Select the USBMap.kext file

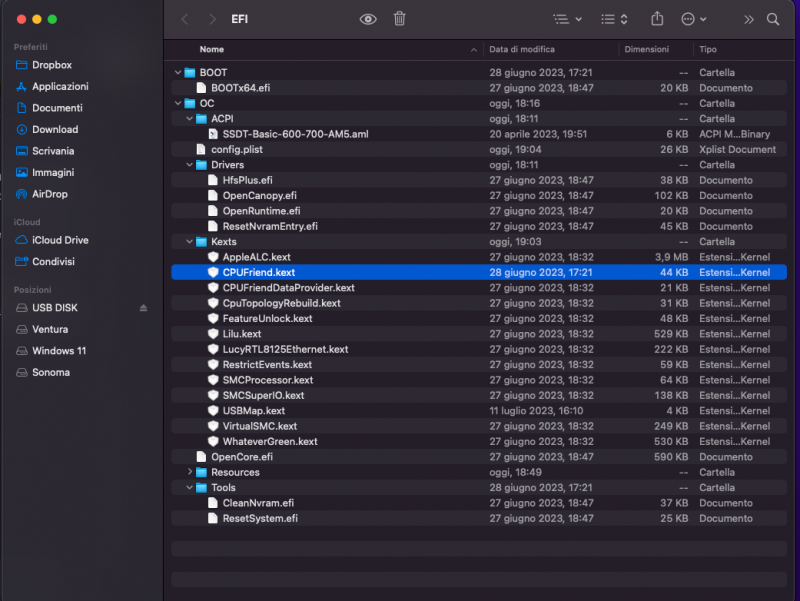(x=479, y=411)
